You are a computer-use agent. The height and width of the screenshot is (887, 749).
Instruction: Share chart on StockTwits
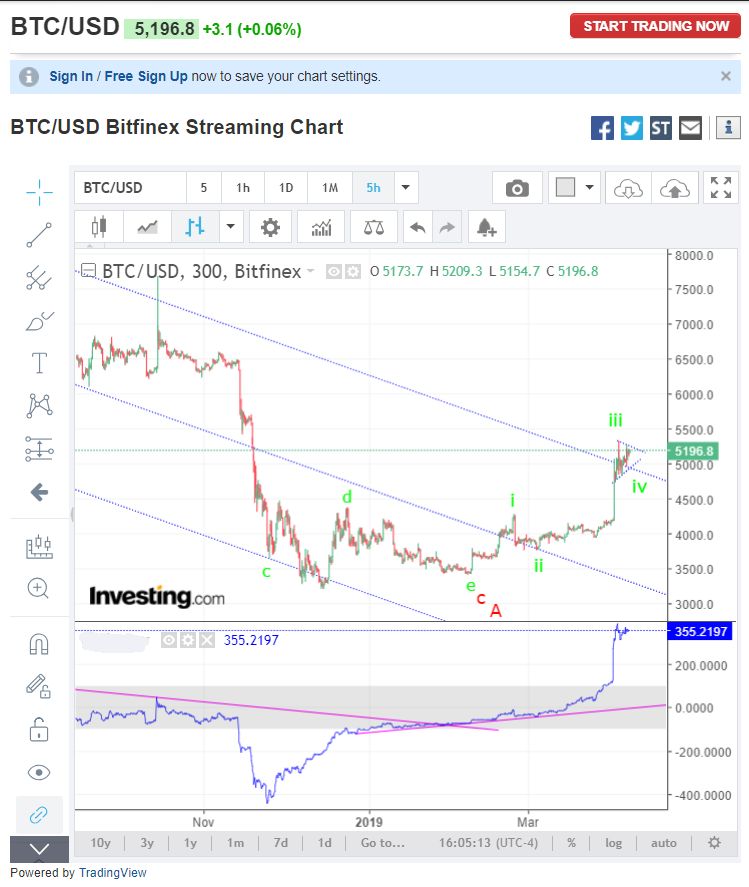pyautogui.click(x=661, y=128)
